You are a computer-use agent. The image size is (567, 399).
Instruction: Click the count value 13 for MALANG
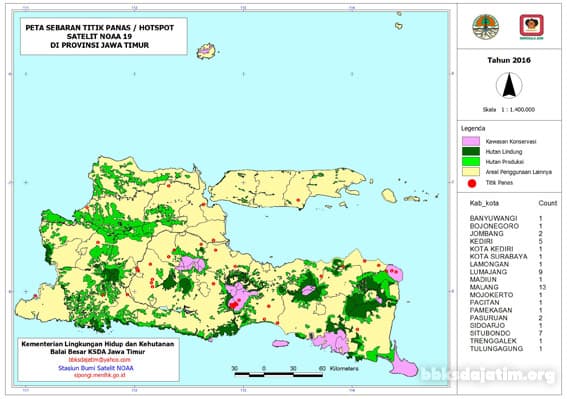click(x=542, y=287)
